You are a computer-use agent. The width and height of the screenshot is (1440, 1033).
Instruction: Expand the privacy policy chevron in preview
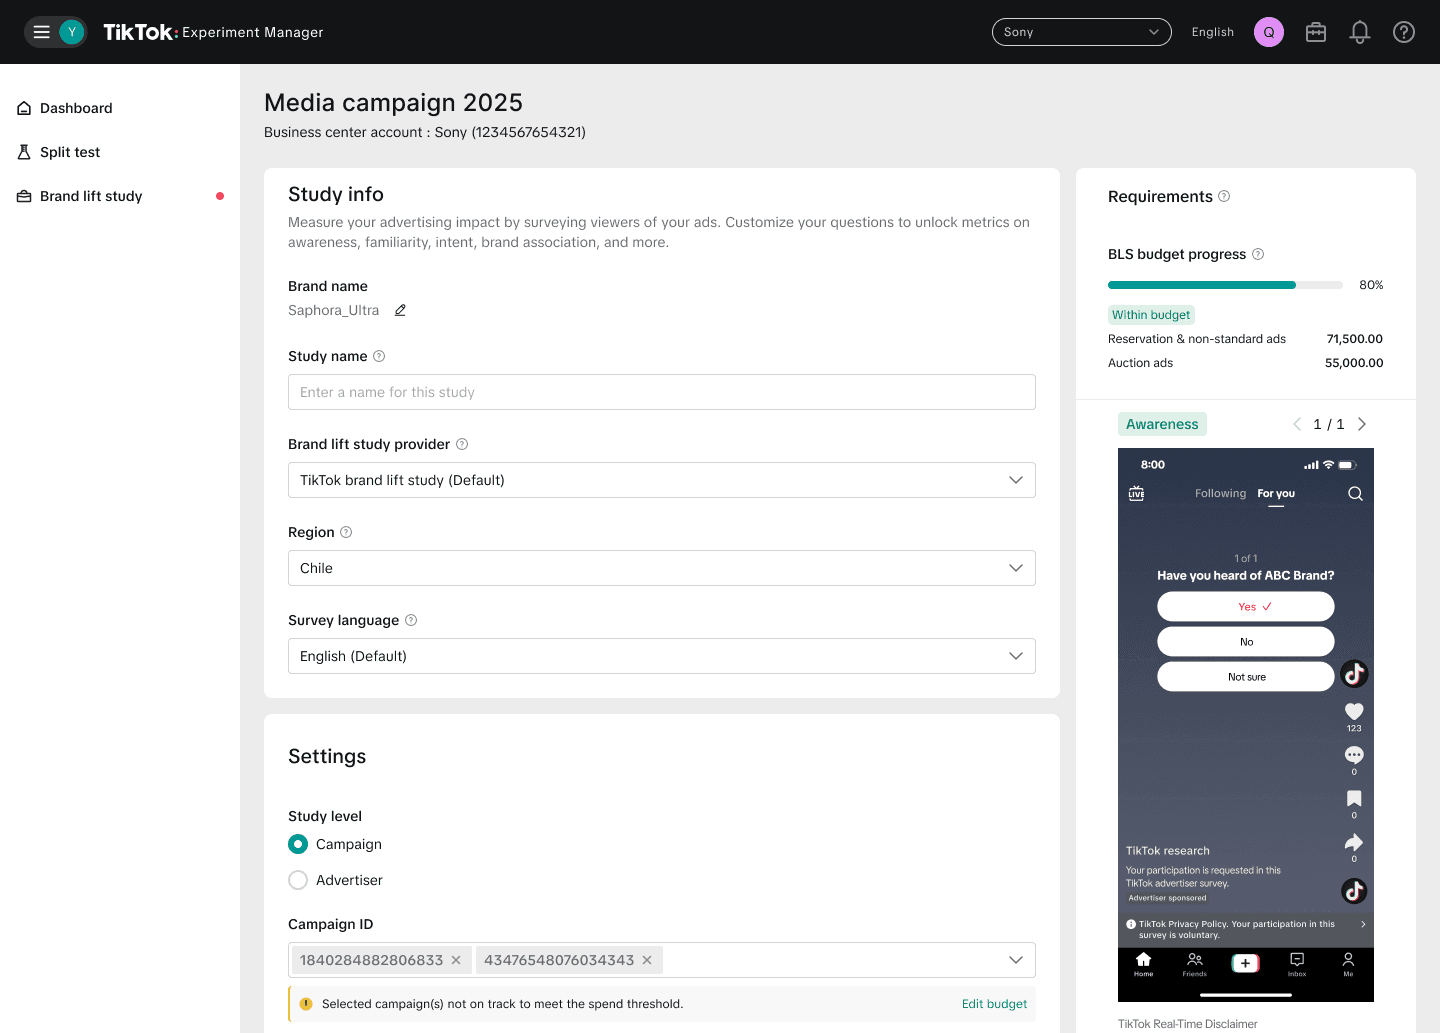[x=1363, y=924]
